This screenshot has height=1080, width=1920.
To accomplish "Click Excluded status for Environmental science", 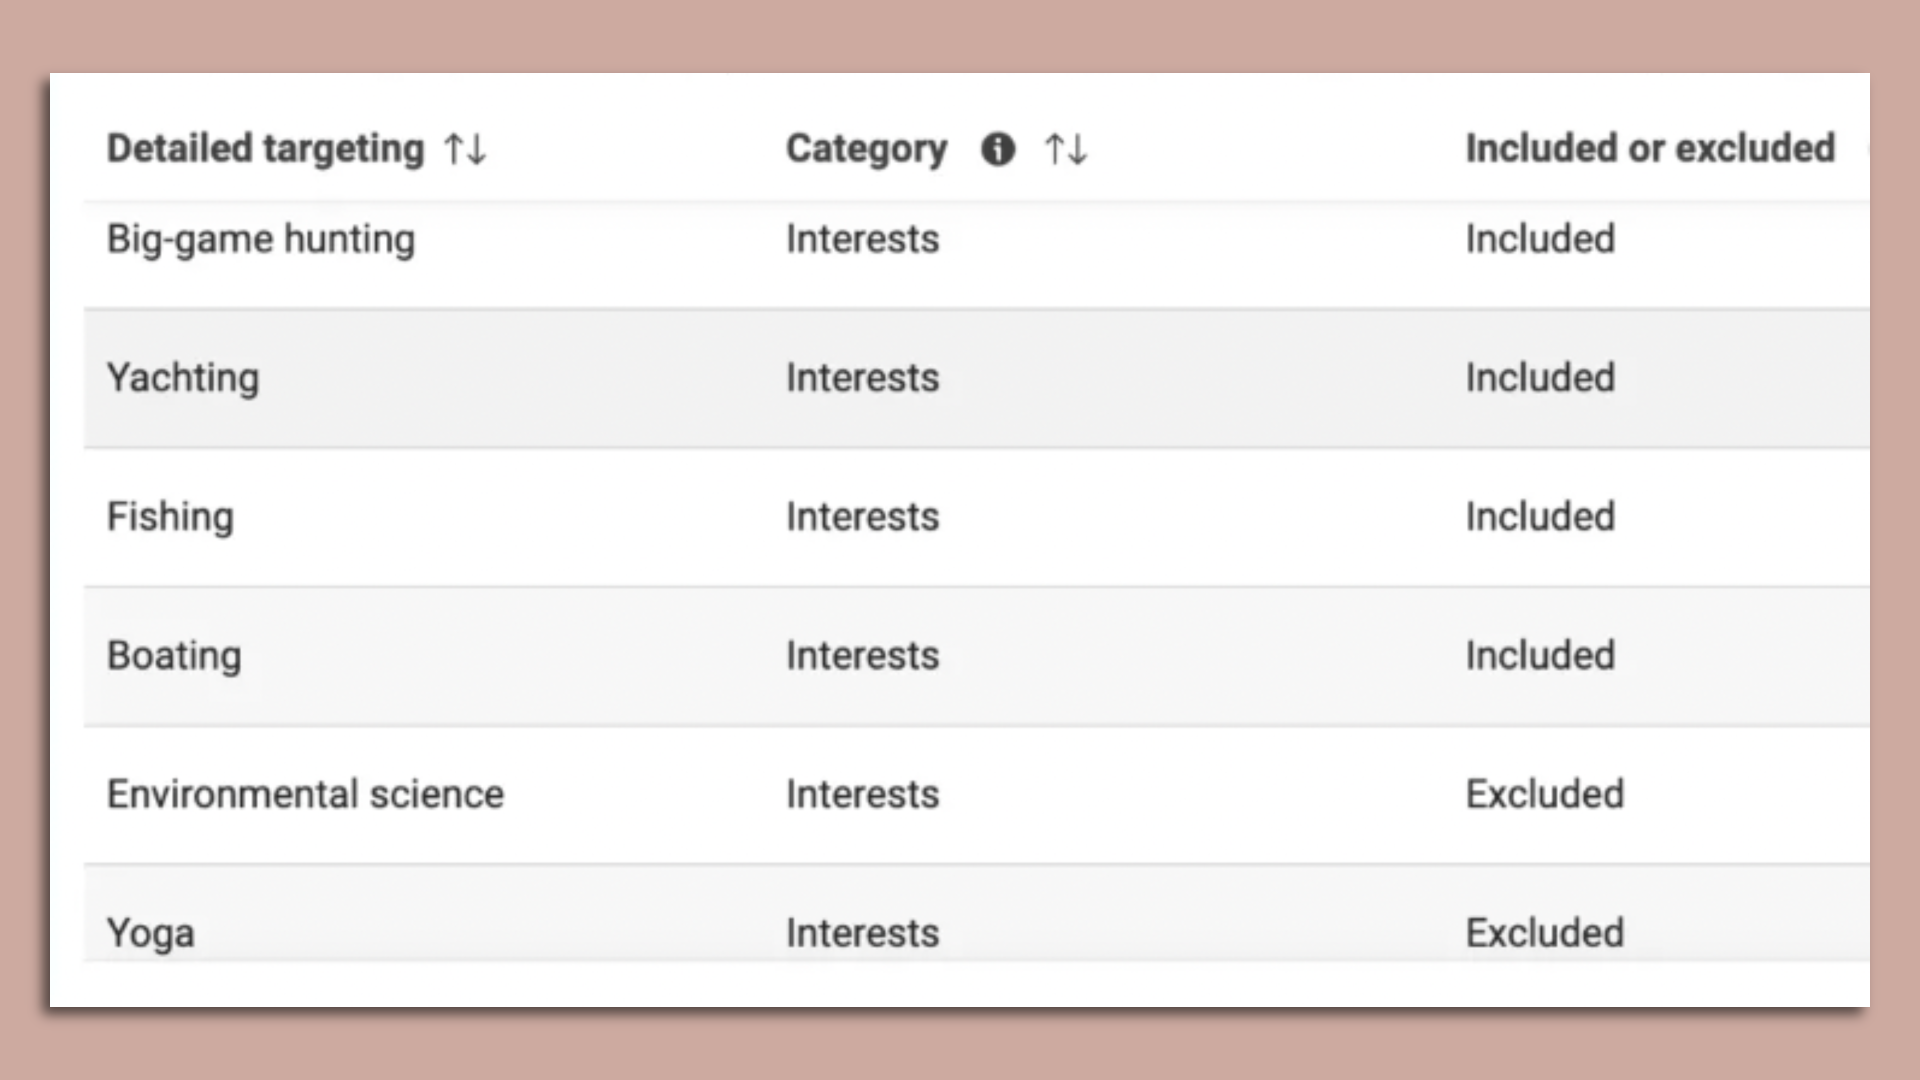I will (1544, 794).
